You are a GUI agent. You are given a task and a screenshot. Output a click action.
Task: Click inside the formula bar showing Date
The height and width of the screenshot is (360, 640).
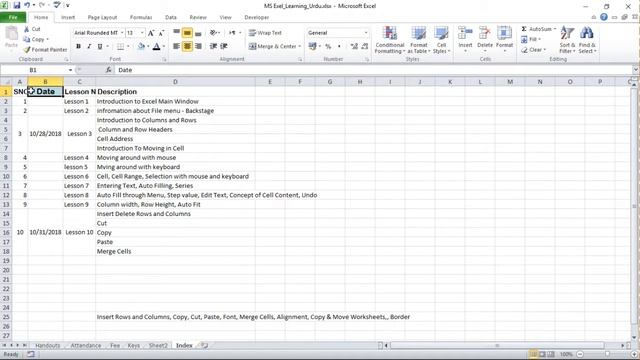(x=373, y=70)
